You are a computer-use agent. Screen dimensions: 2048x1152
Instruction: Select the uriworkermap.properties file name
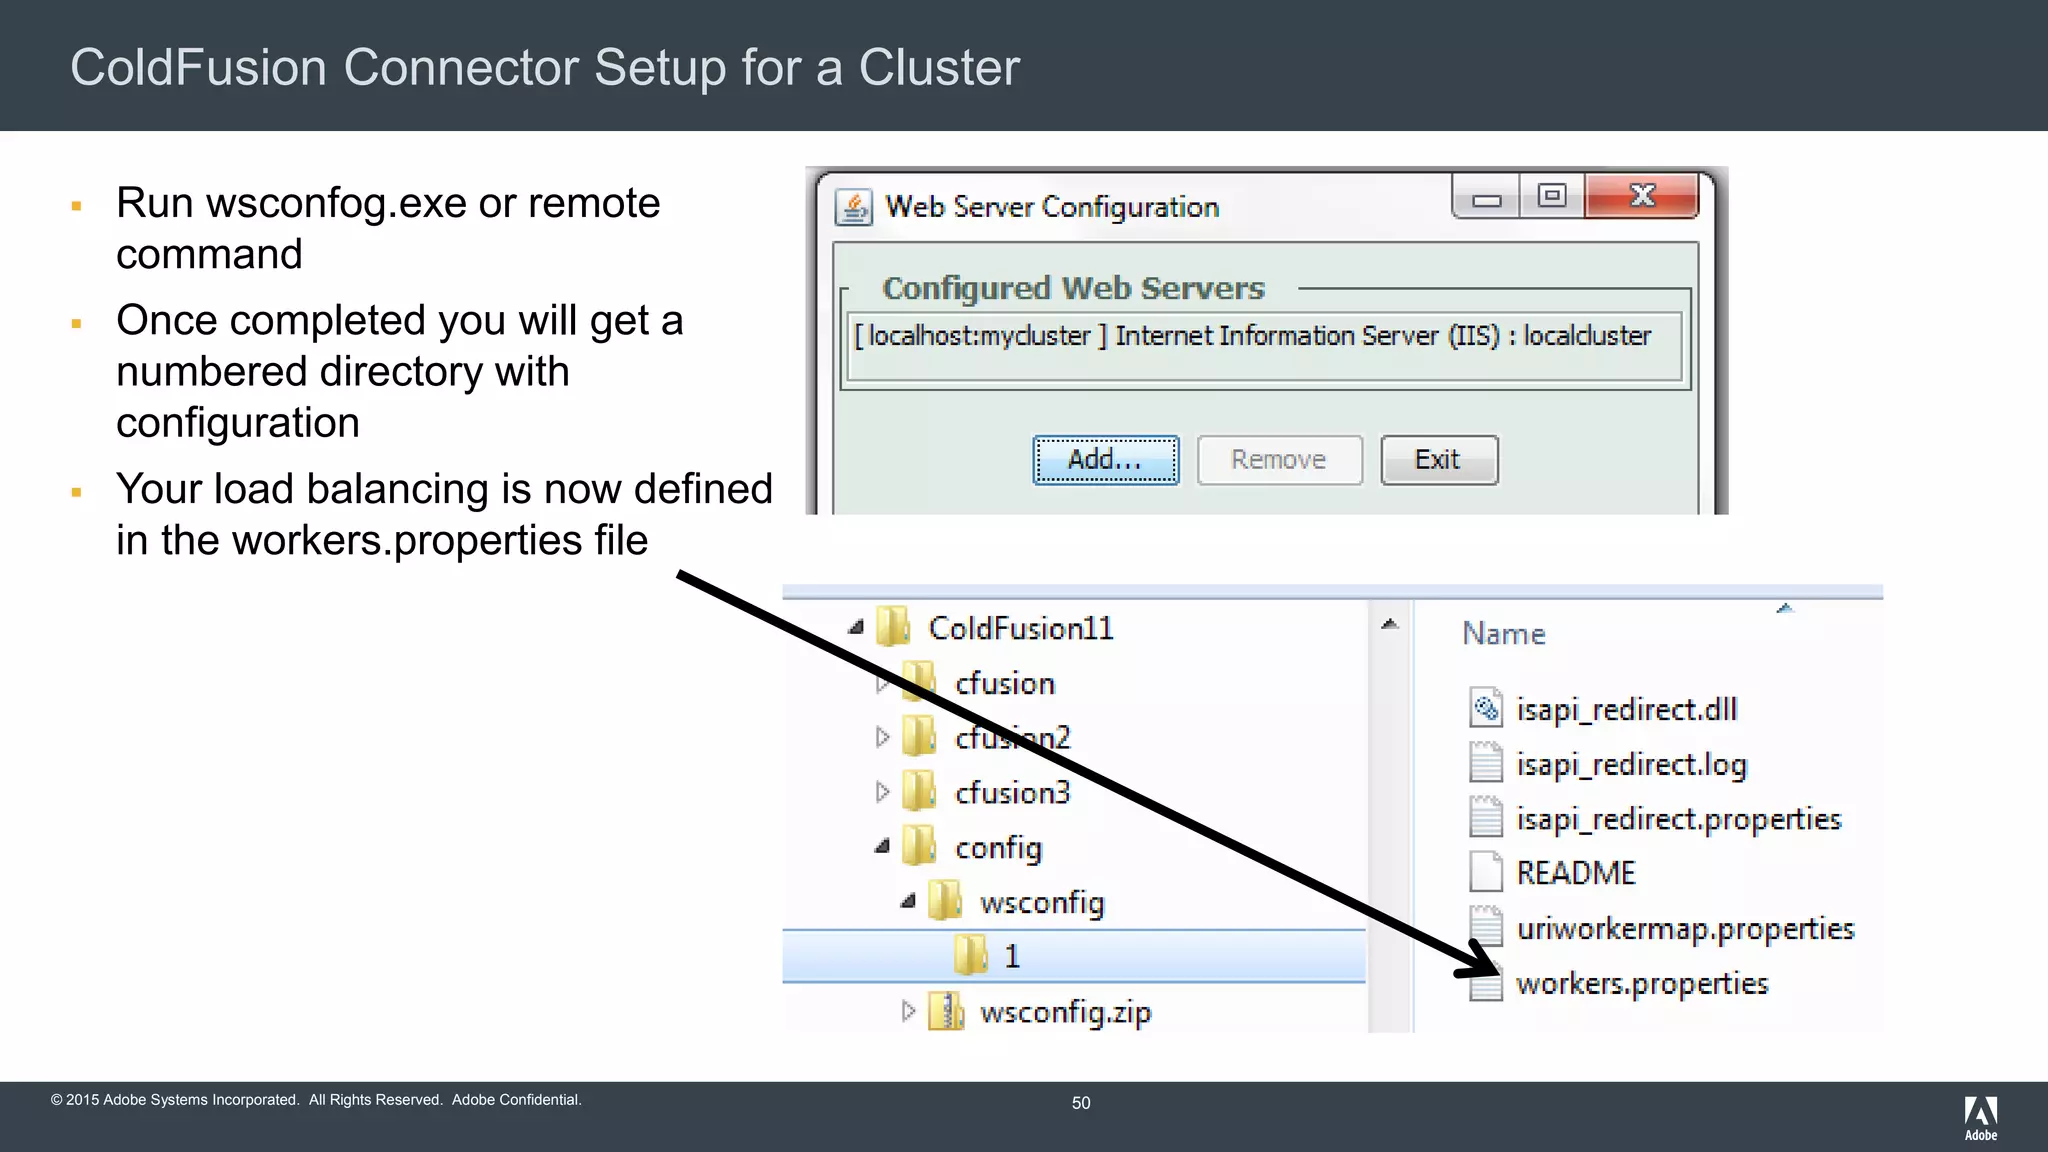tap(1686, 929)
